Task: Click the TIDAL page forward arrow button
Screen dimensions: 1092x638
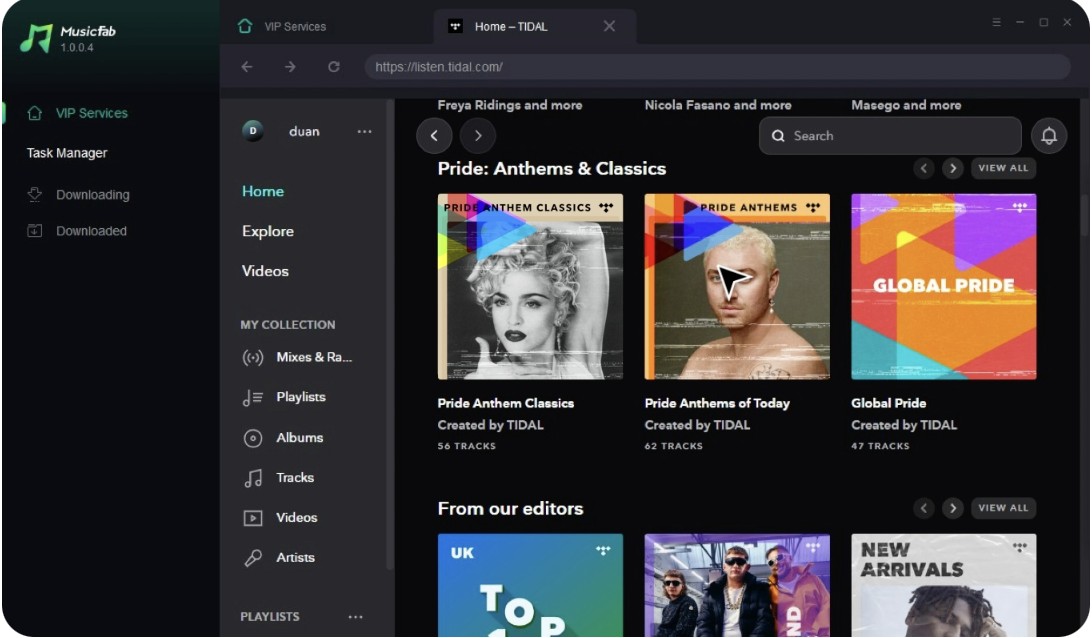Action: coord(478,136)
